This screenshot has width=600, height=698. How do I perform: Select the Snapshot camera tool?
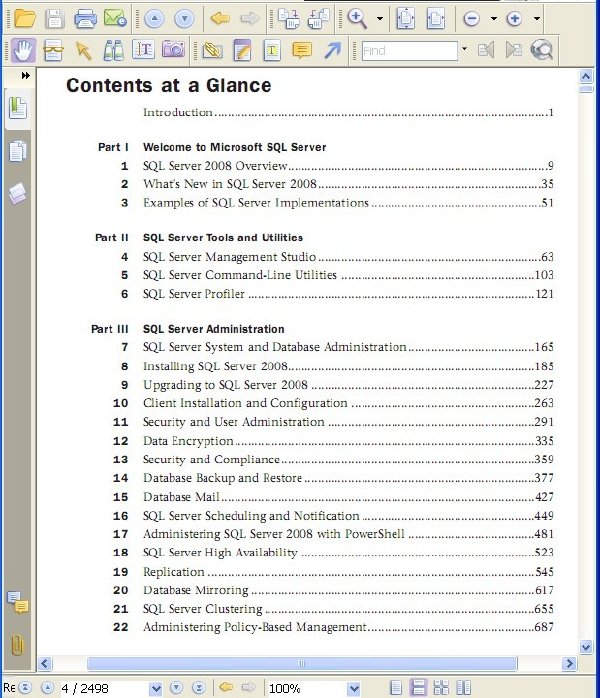(173, 49)
